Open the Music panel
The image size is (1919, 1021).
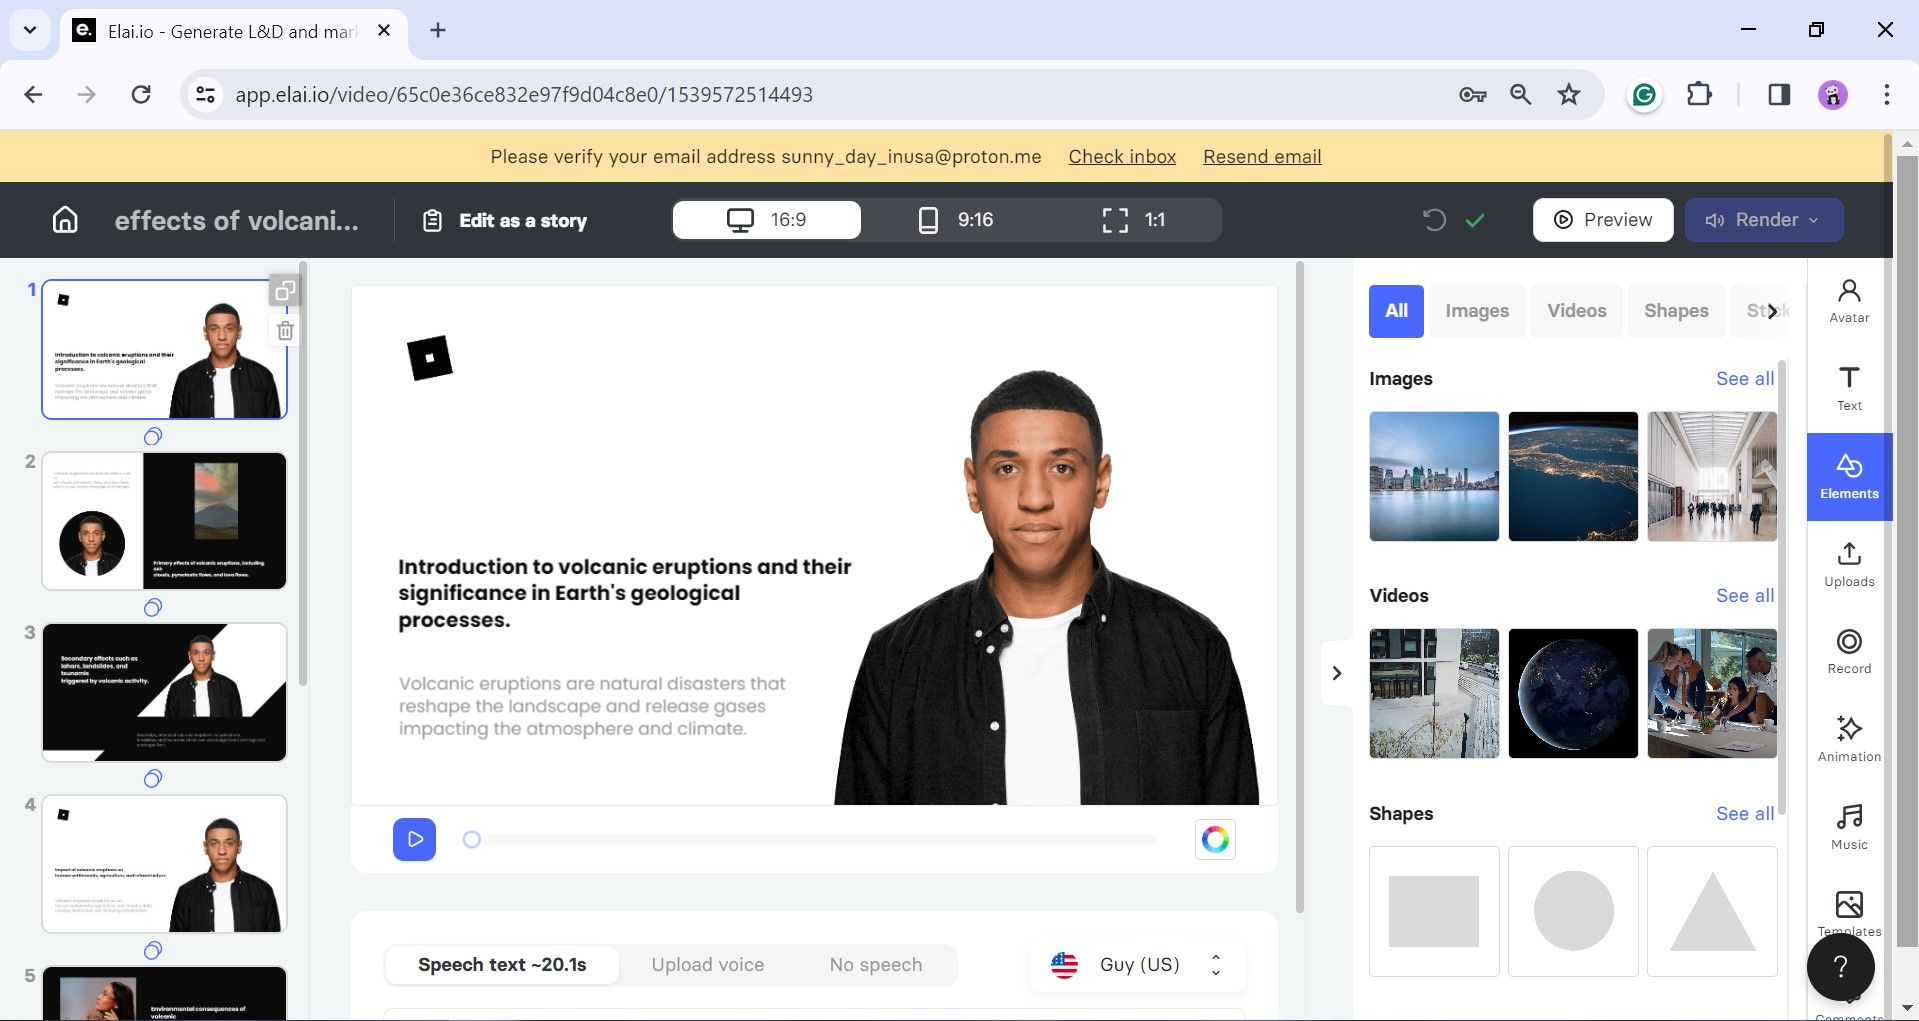pos(1849,827)
